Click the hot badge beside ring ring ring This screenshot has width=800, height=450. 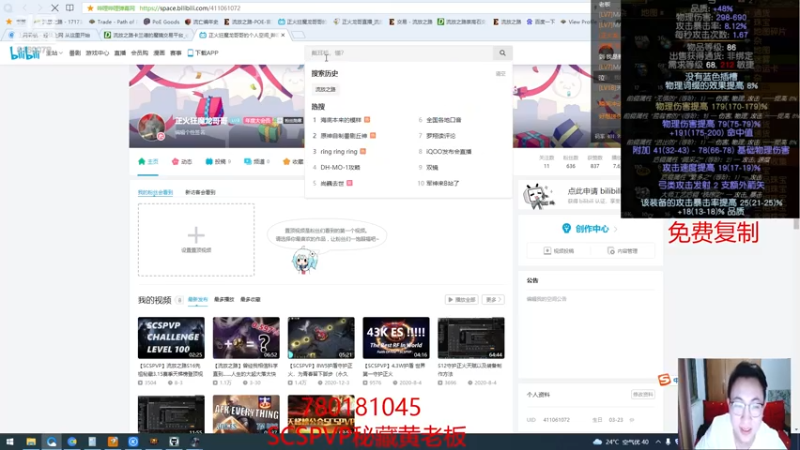pos(363,152)
